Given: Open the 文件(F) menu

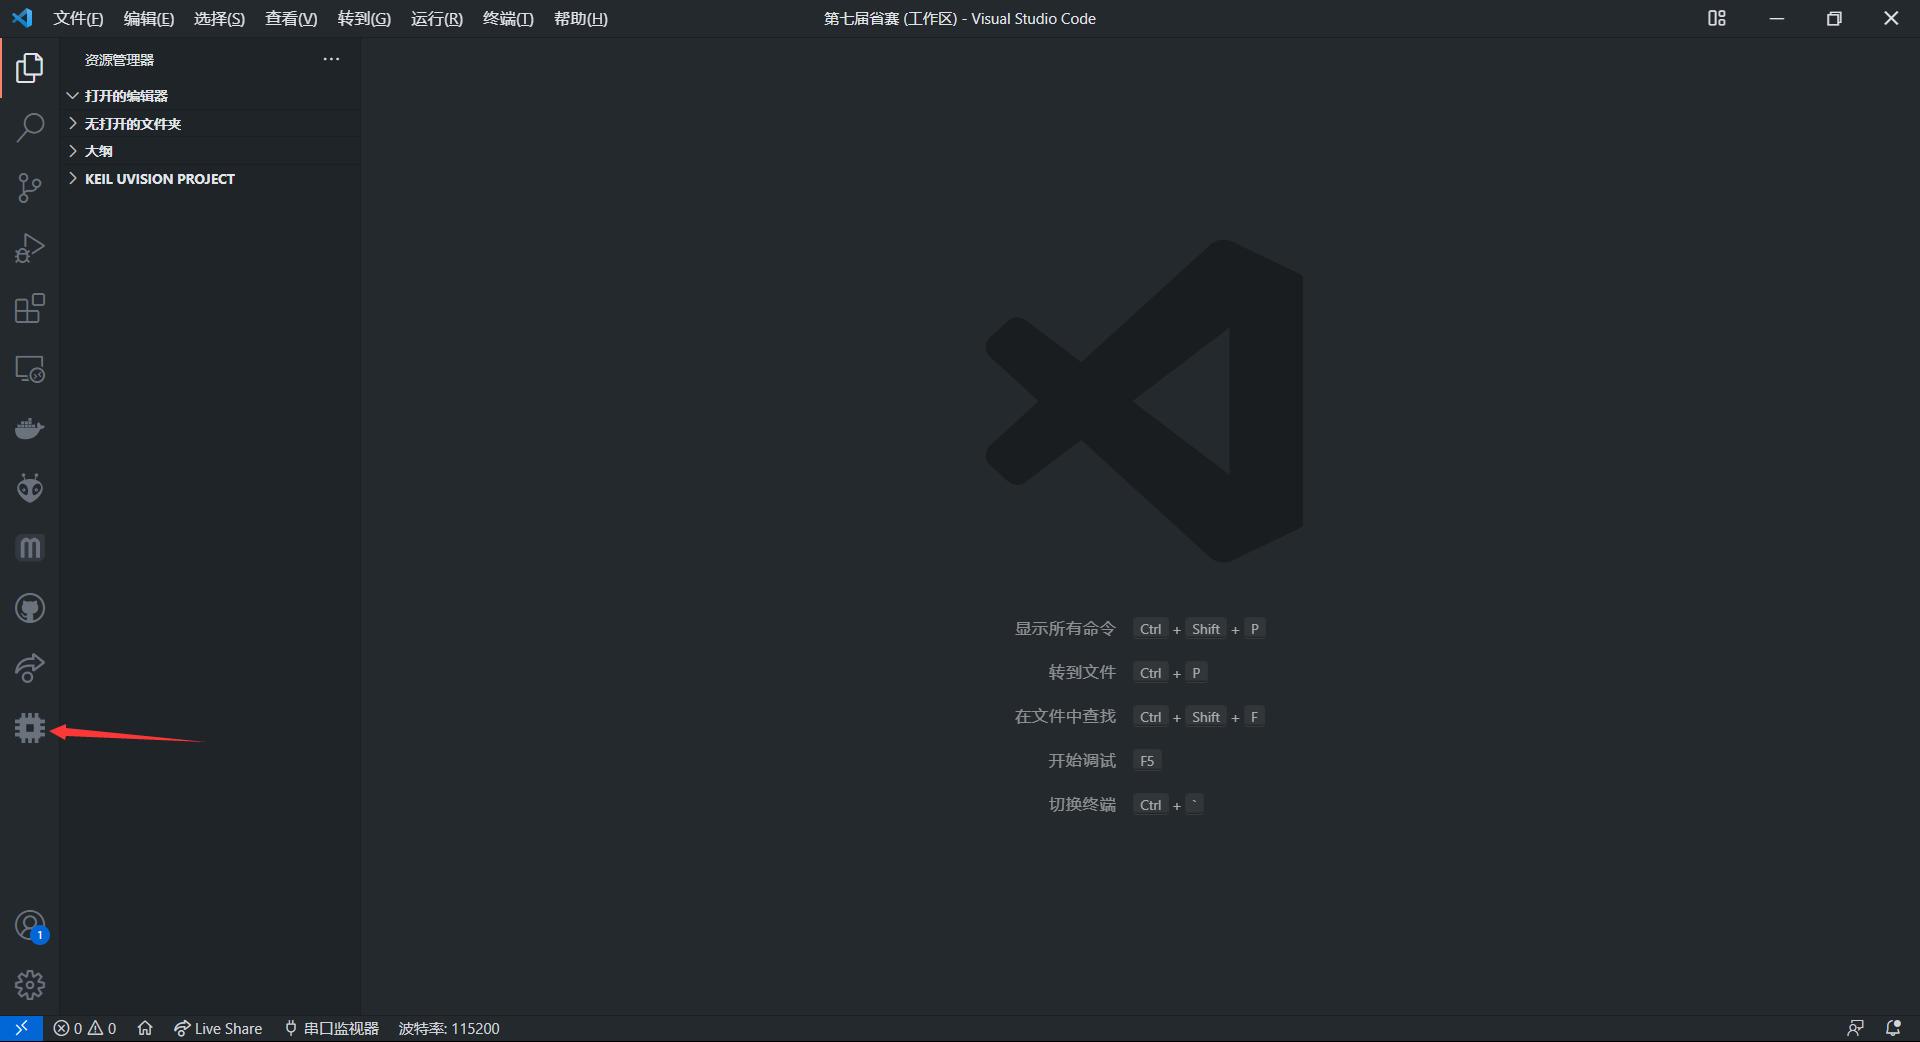Looking at the screenshot, I should coord(78,19).
